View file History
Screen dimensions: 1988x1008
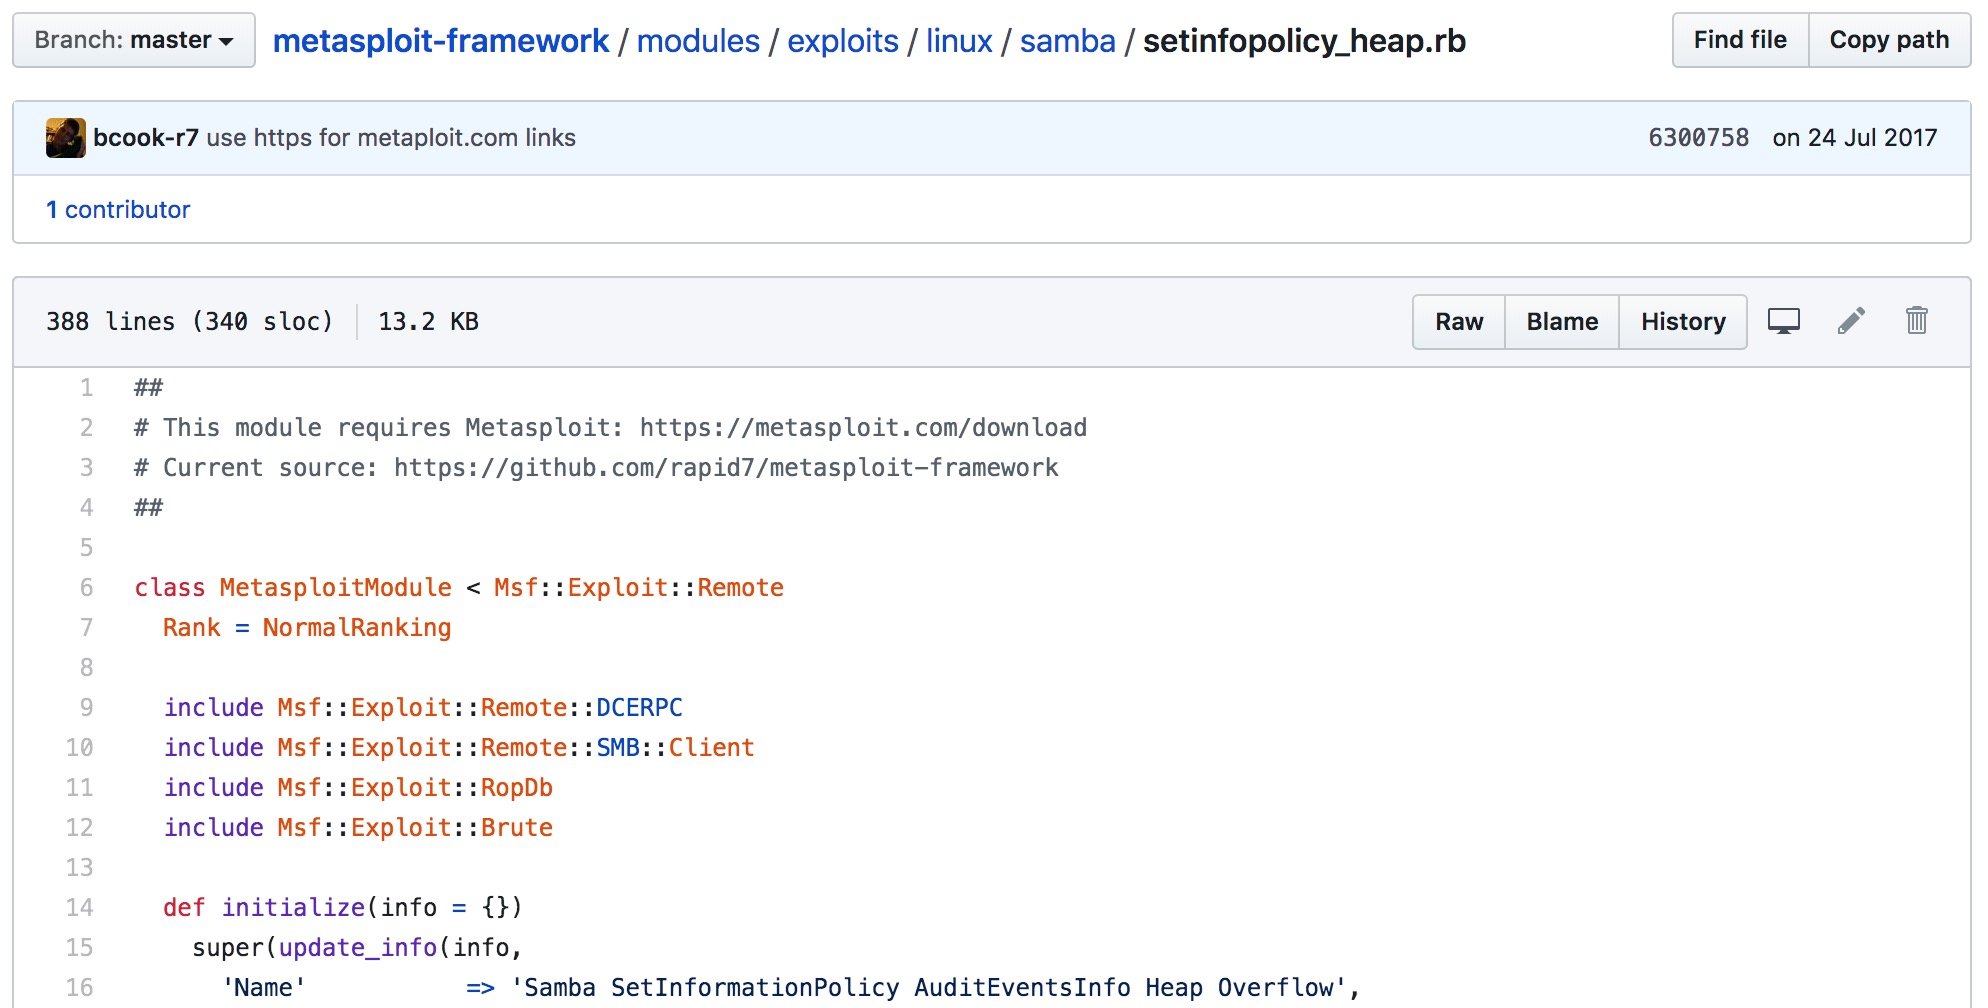(x=1683, y=322)
